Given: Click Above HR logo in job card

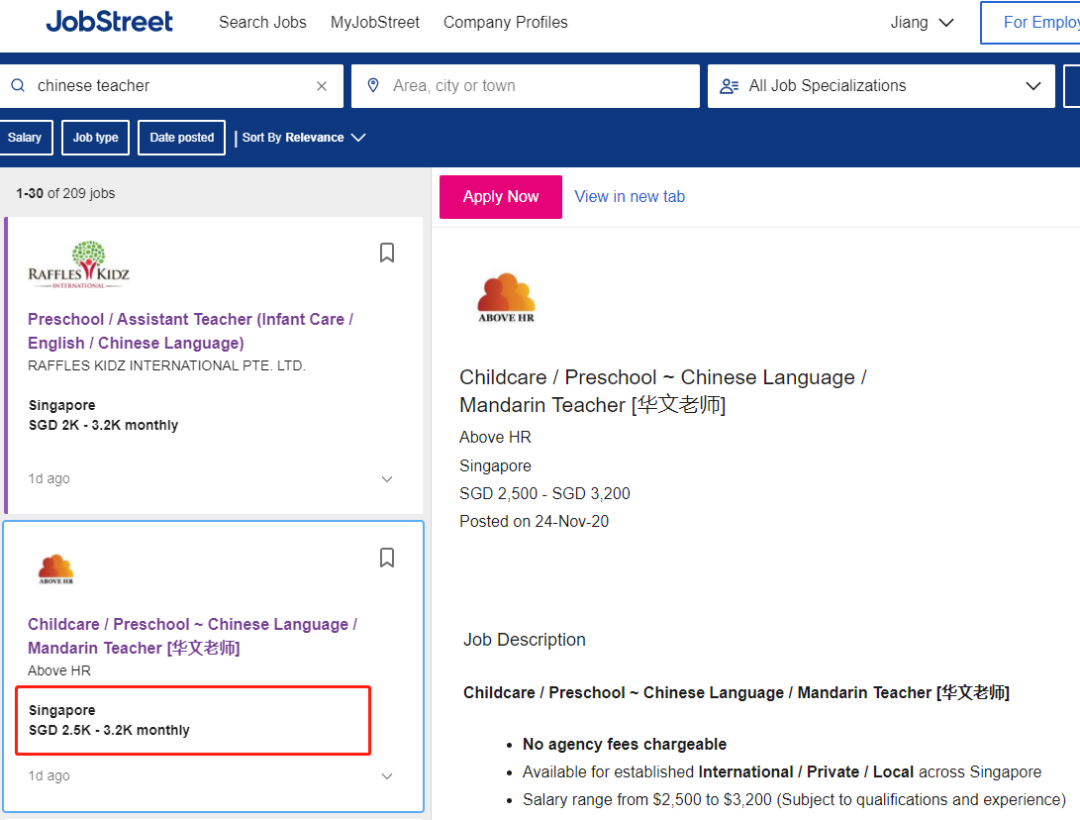Looking at the screenshot, I should 56,569.
